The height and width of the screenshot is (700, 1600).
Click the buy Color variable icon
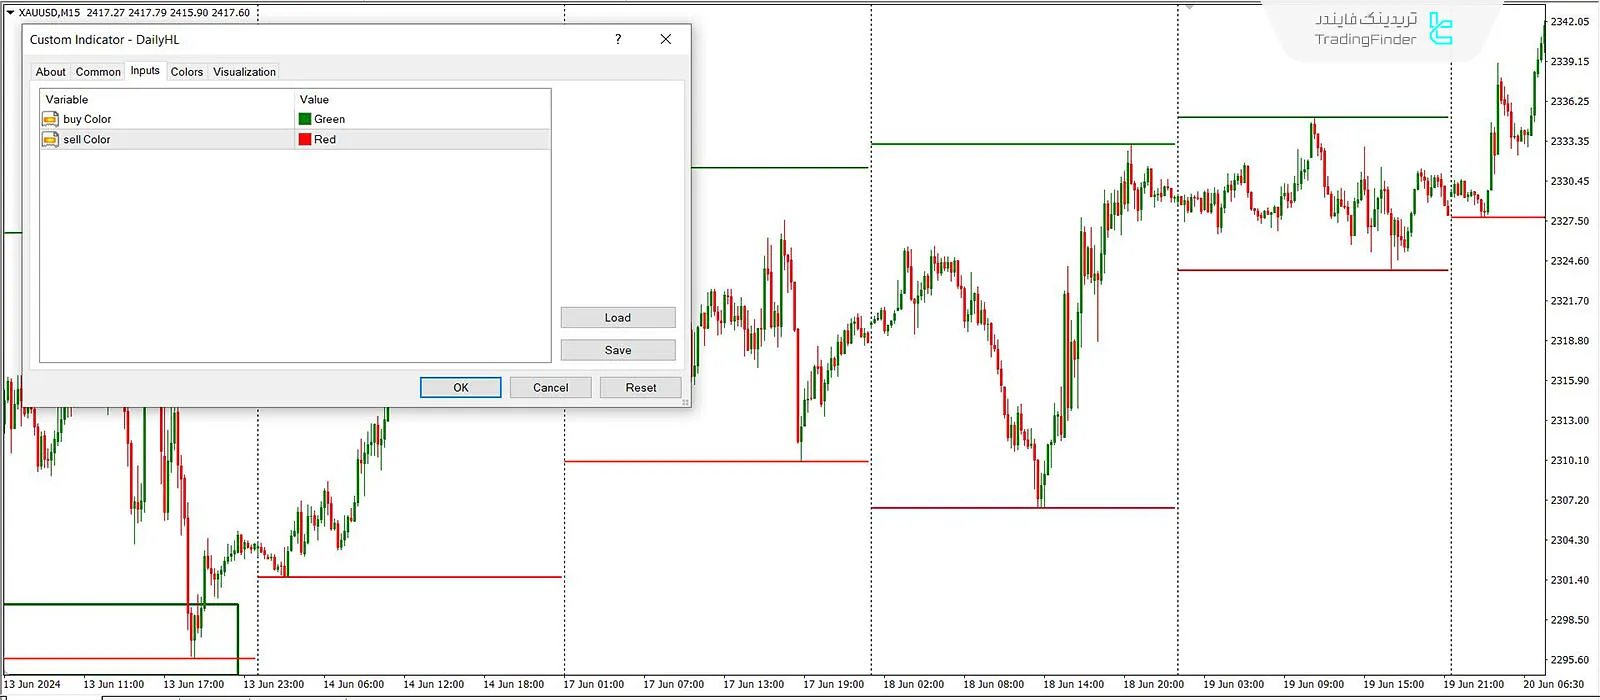point(50,119)
